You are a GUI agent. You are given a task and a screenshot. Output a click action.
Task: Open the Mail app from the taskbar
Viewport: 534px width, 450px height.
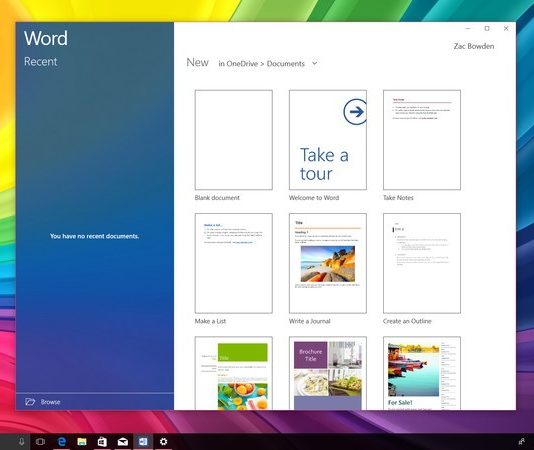pyautogui.click(x=123, y=442)
